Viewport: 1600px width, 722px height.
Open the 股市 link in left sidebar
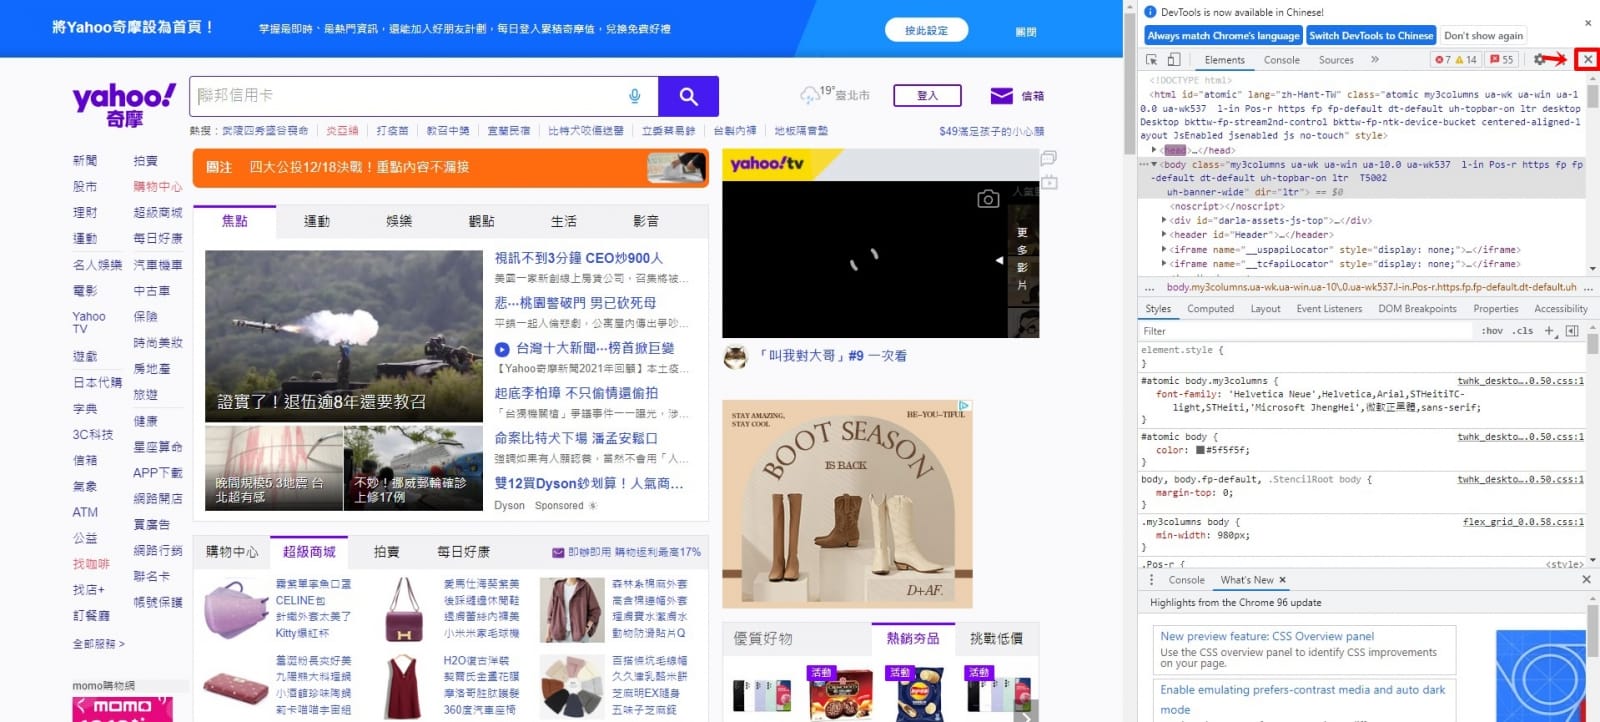point(85,187)
